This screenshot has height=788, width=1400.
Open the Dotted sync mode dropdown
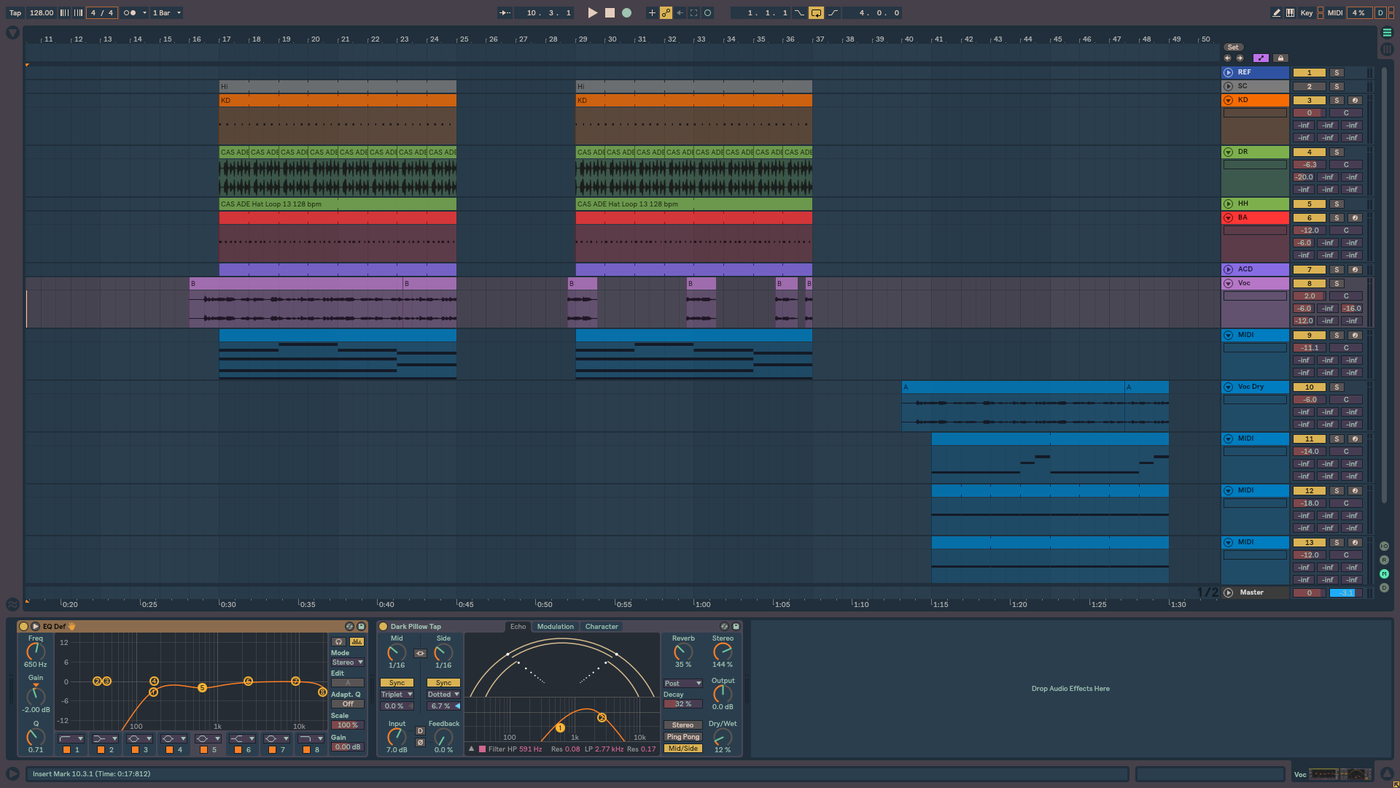(x=443, y=694)
